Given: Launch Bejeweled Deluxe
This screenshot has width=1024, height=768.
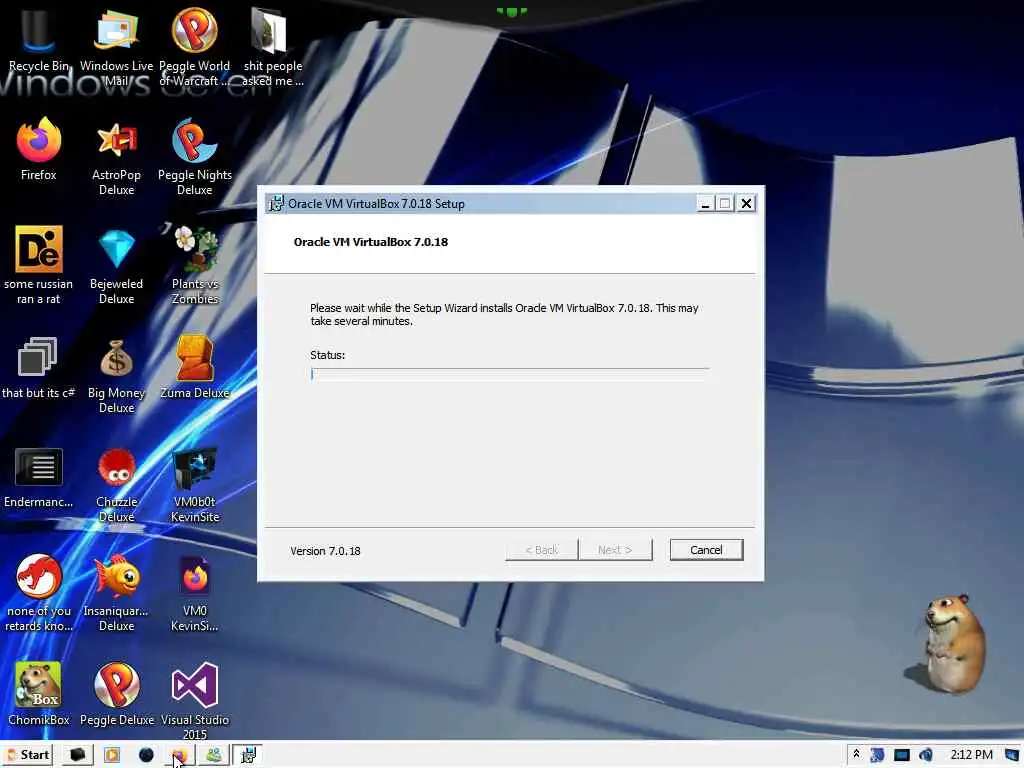Looking at the screenshot, I should click(116, 264).
